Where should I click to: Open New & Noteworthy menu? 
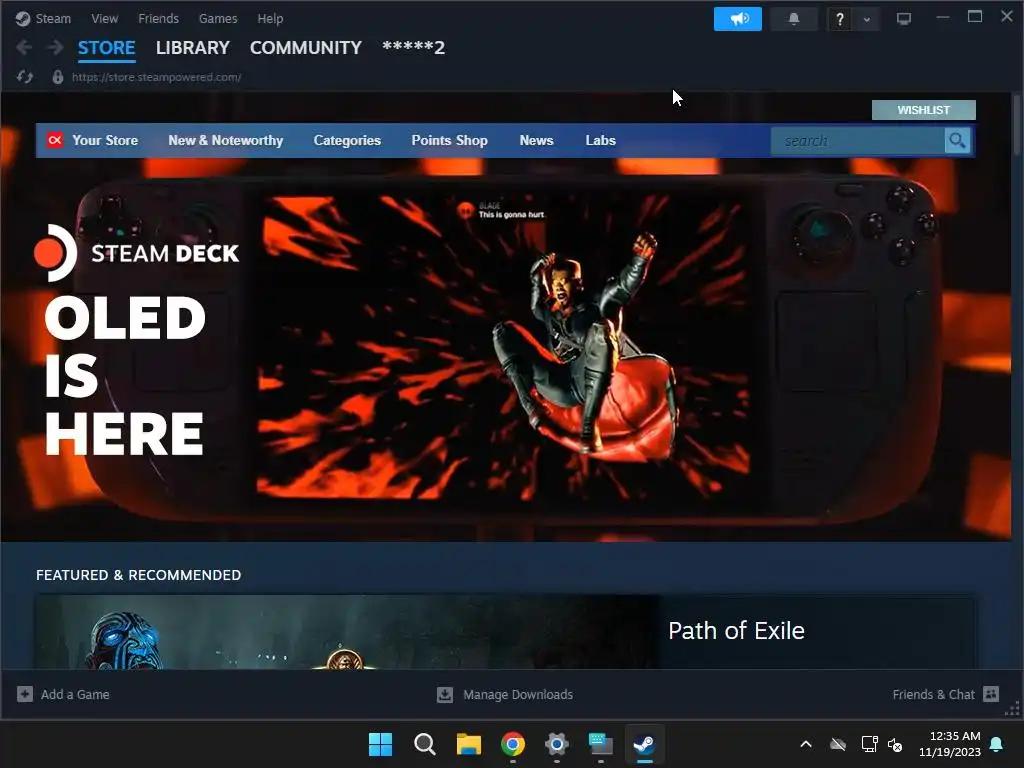point(225,140)
